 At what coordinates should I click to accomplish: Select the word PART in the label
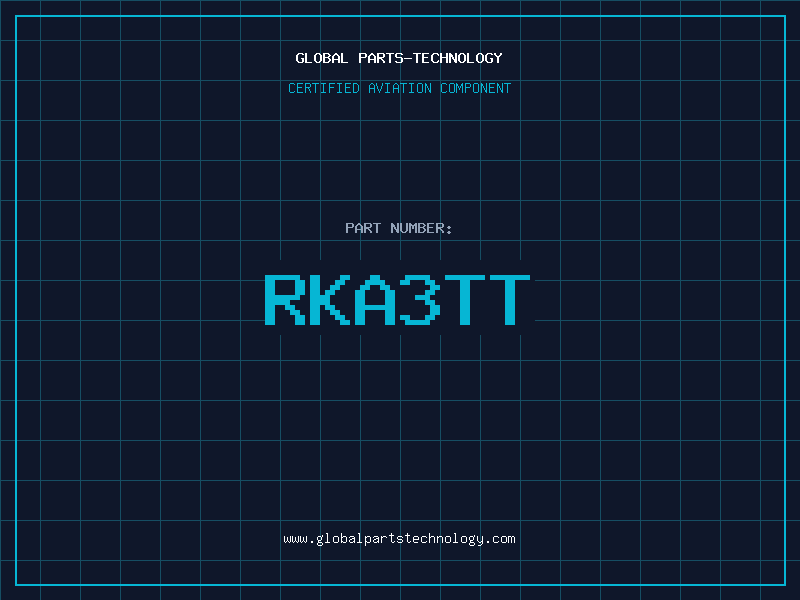363,228
